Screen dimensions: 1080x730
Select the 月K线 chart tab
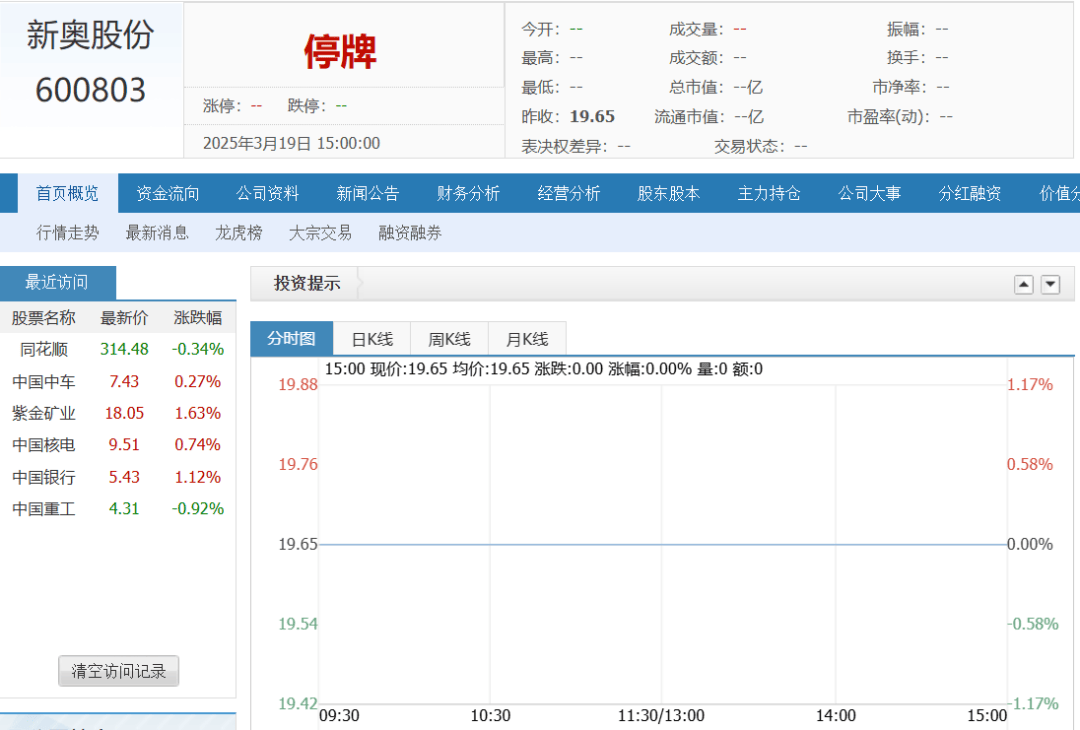click(x=527, y=339)
